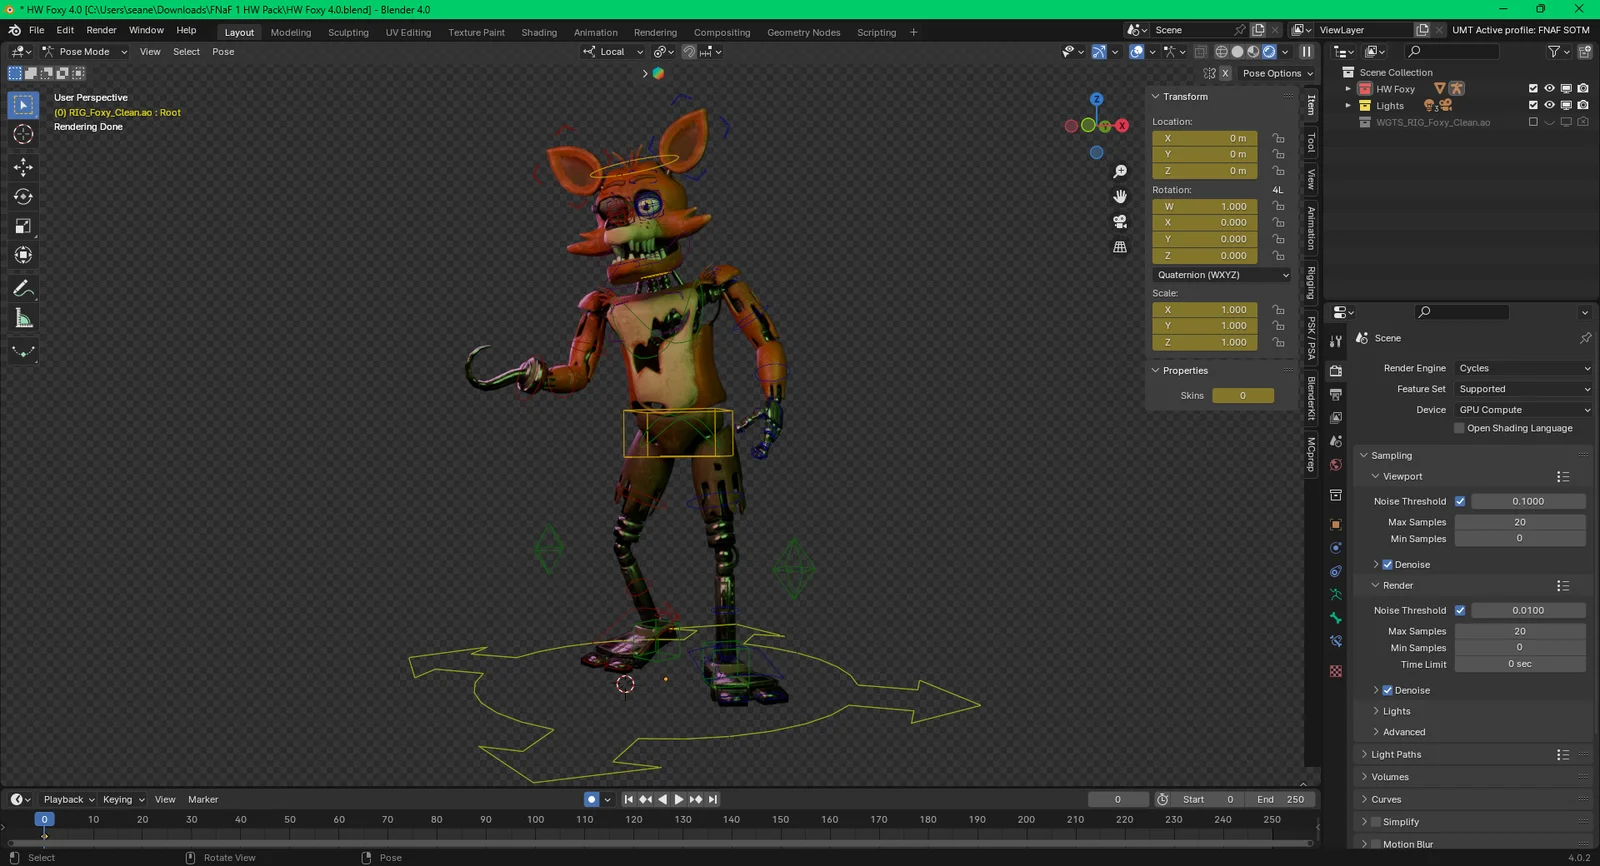This screenshot has height=866, width=1600.
Task: Switch to rendered viewport shading
Action: coord(1269,52)
